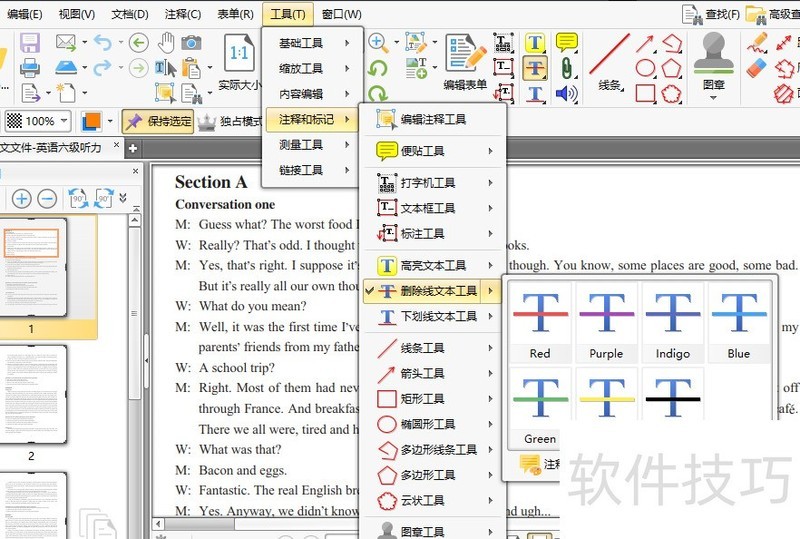Screen dimensions: 800x539
Task: Add a new document tab
Action: click(x=133, y=149)
